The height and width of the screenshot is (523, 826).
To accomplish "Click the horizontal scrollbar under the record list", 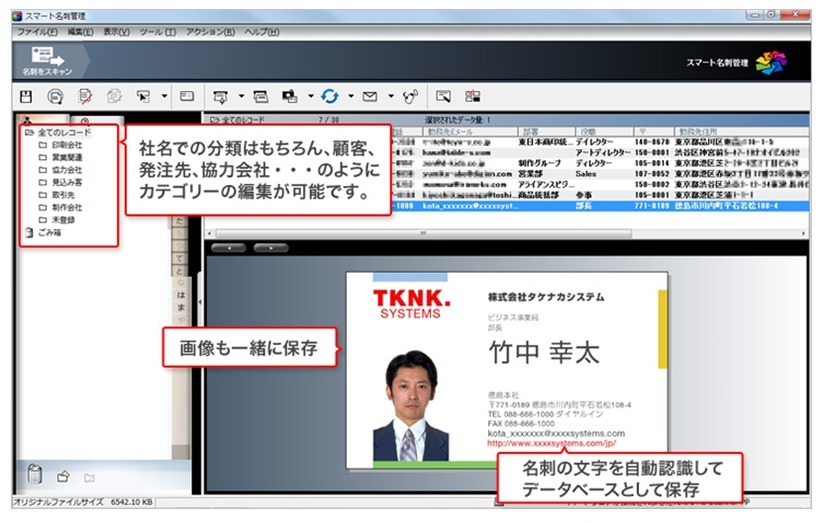I will [x=422, y=233].
